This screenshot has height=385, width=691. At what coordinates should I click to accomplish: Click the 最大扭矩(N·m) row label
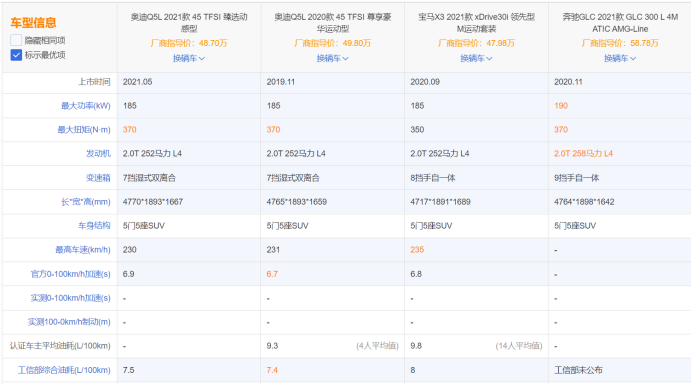point(84,130)
